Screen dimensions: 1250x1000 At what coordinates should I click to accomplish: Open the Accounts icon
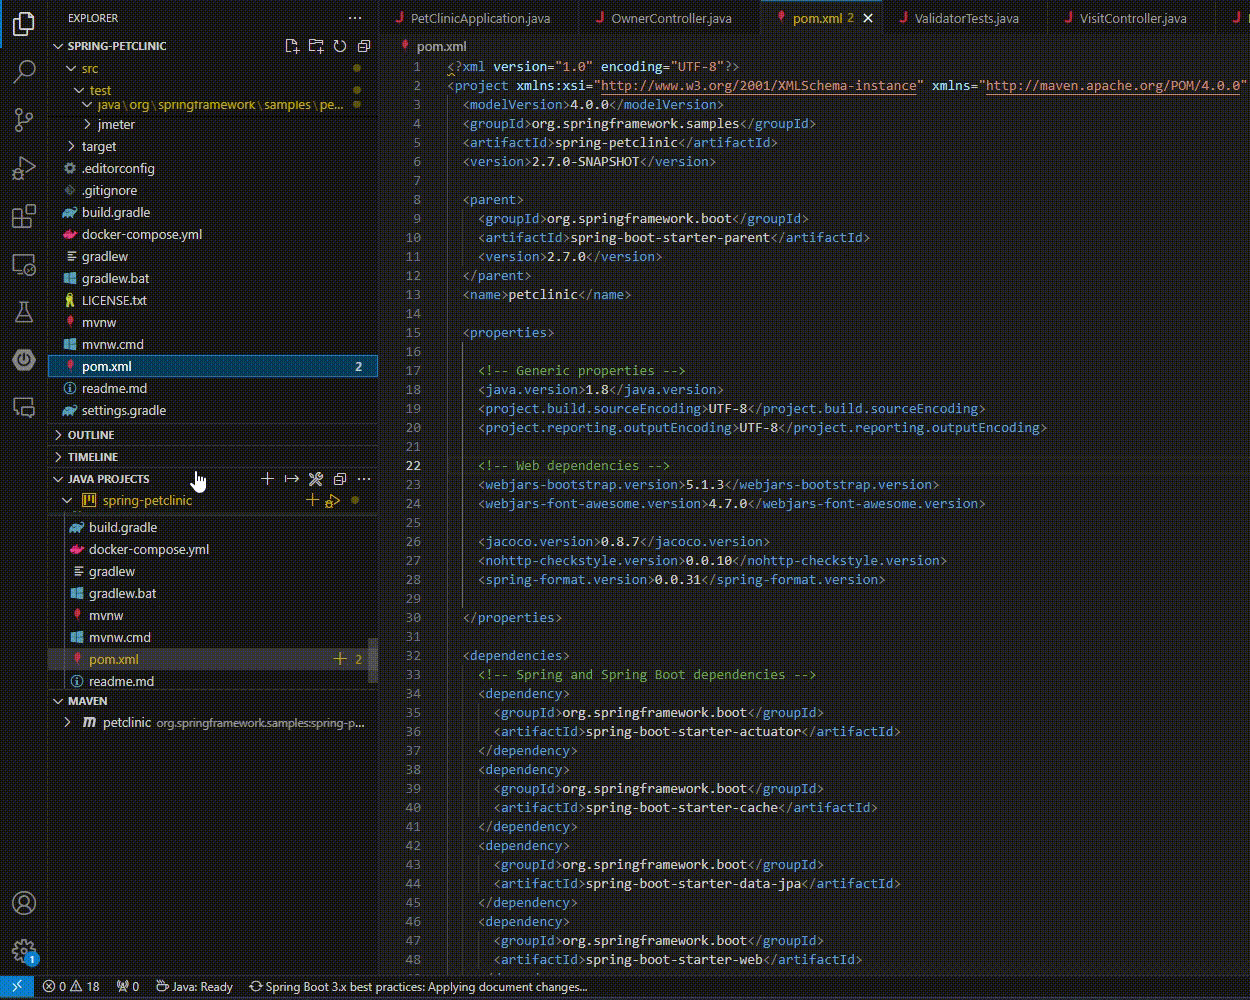24,903
